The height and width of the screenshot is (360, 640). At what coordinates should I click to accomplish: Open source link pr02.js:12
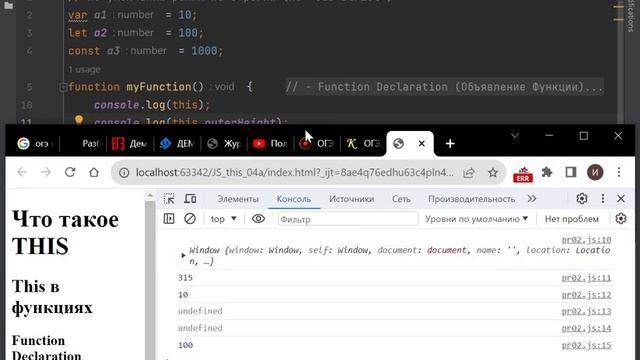586,295
